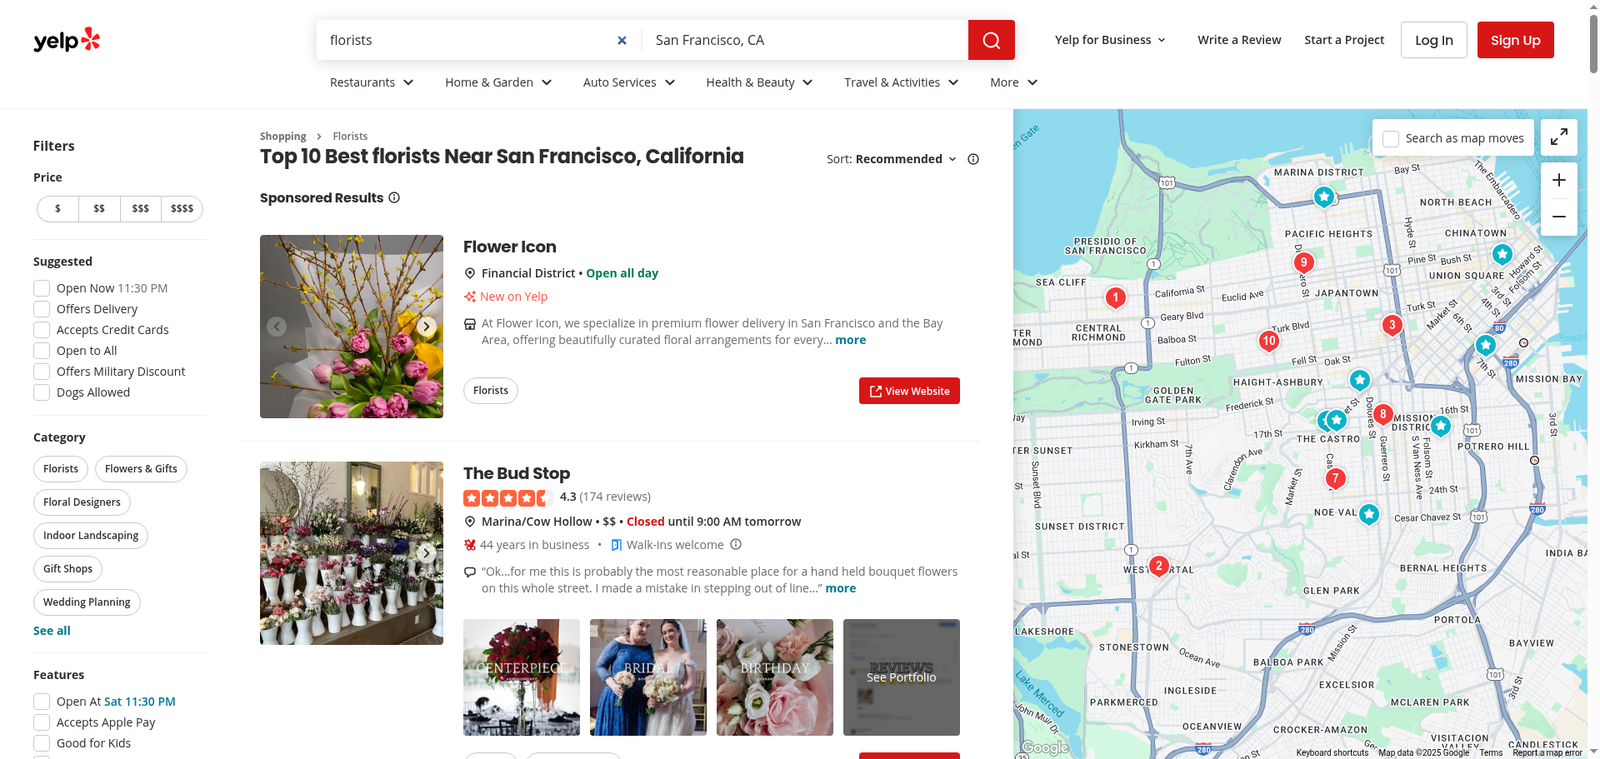The width and height of the screenshot is (1600, 759).
Task: Open the Write a Review link
Action: 1239,40
